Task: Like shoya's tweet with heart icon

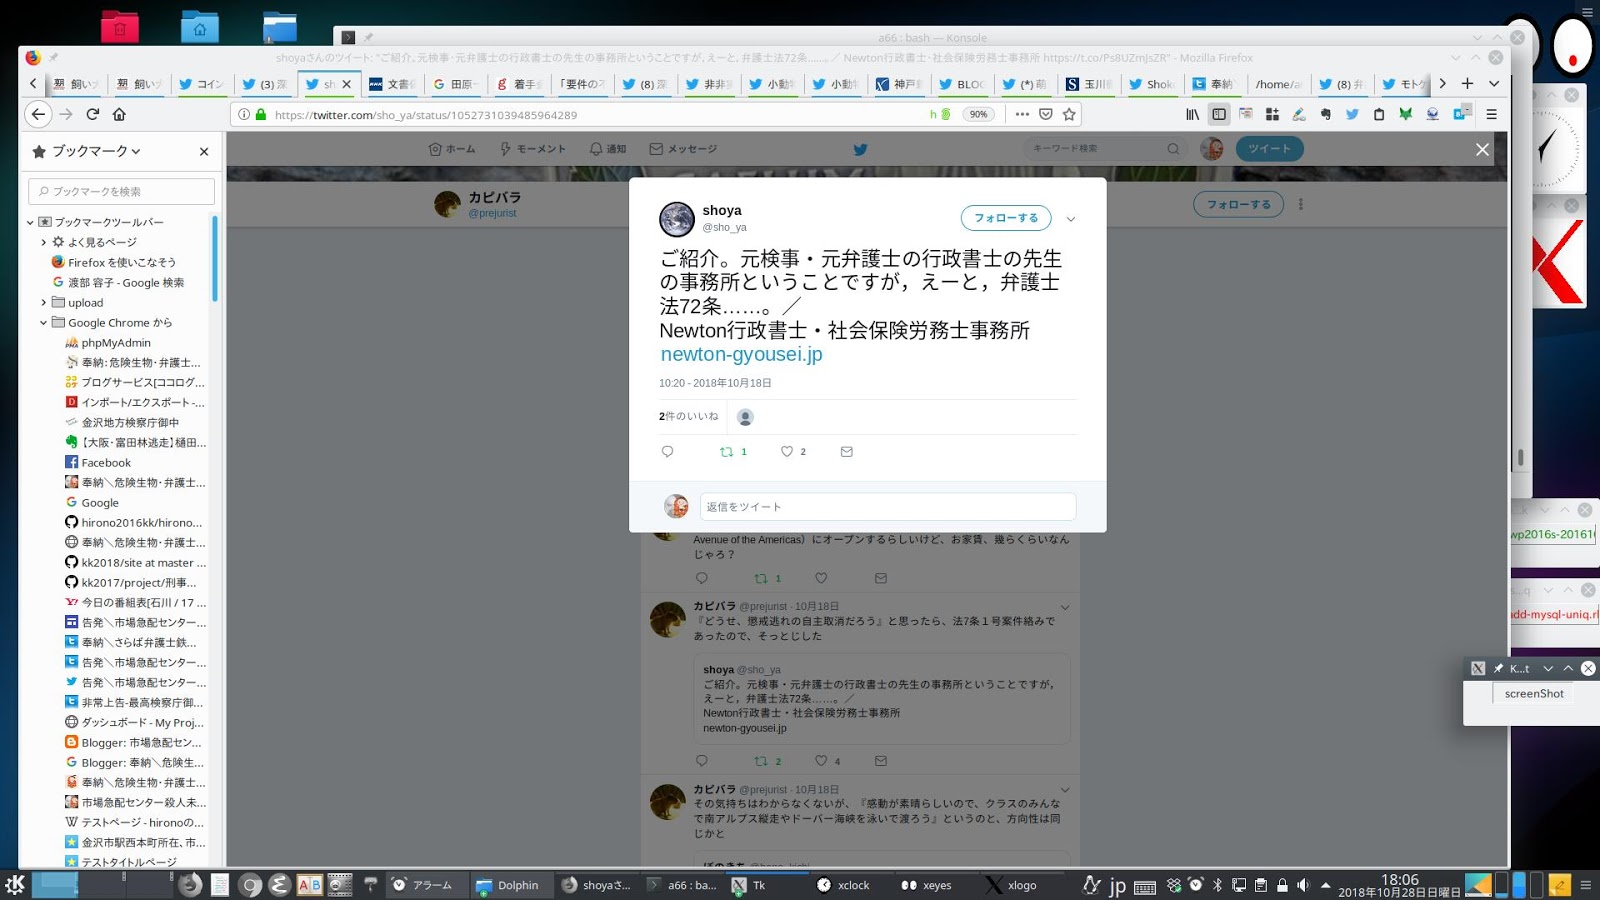Action: 787,452
